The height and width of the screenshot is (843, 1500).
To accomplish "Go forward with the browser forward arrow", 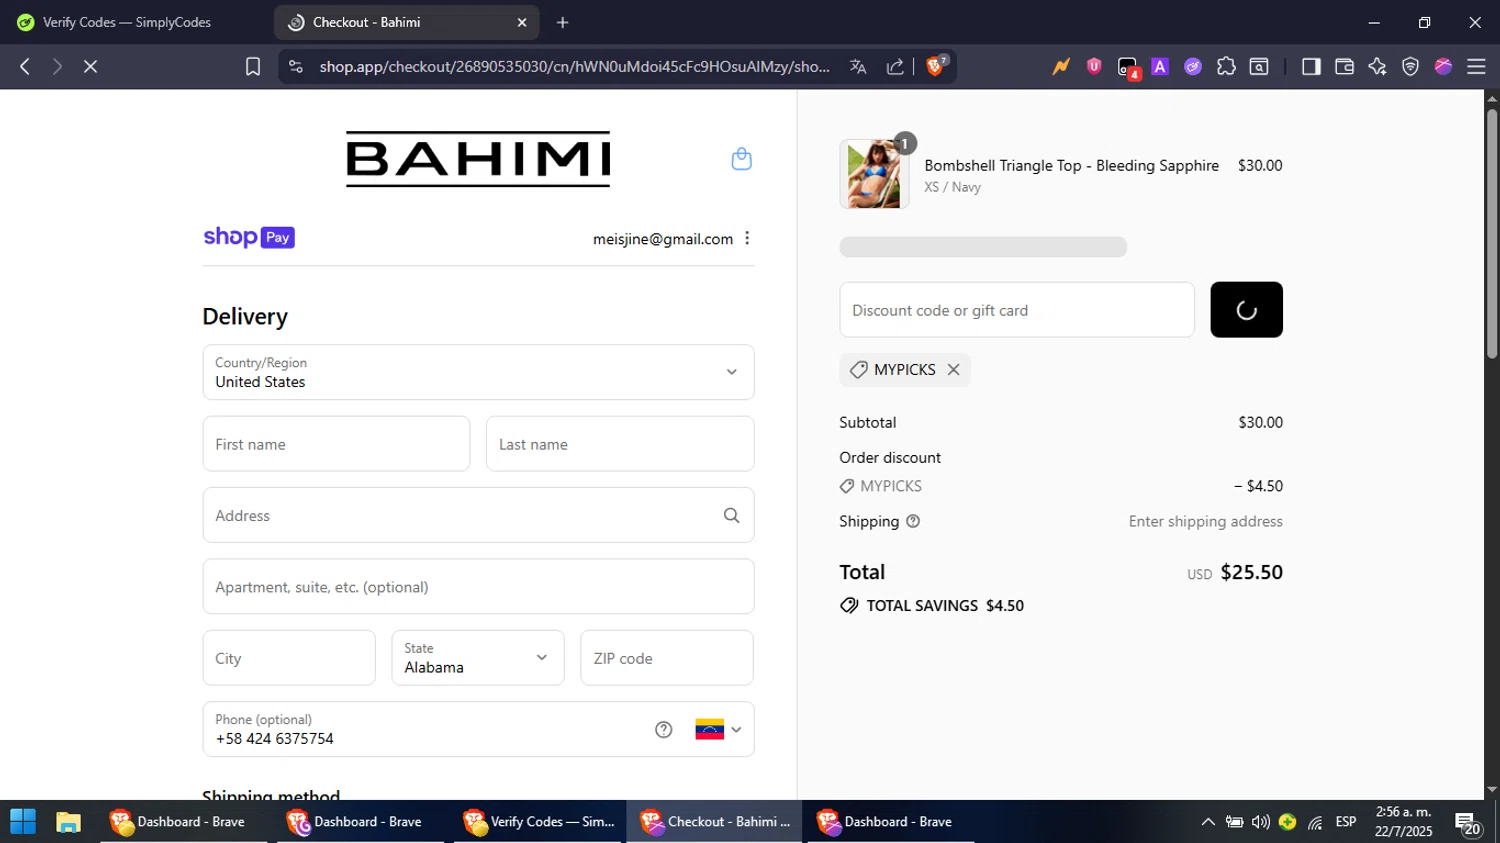I will click(57, 66).
